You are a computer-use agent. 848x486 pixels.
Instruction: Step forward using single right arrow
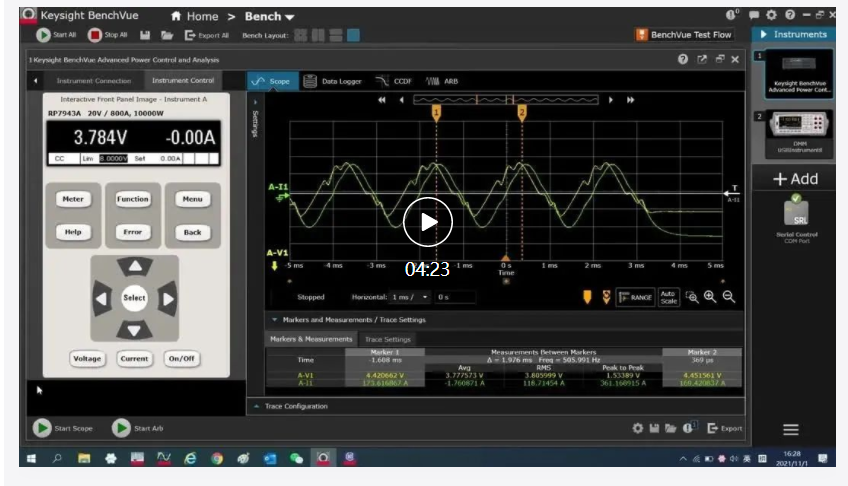[611, 100]
